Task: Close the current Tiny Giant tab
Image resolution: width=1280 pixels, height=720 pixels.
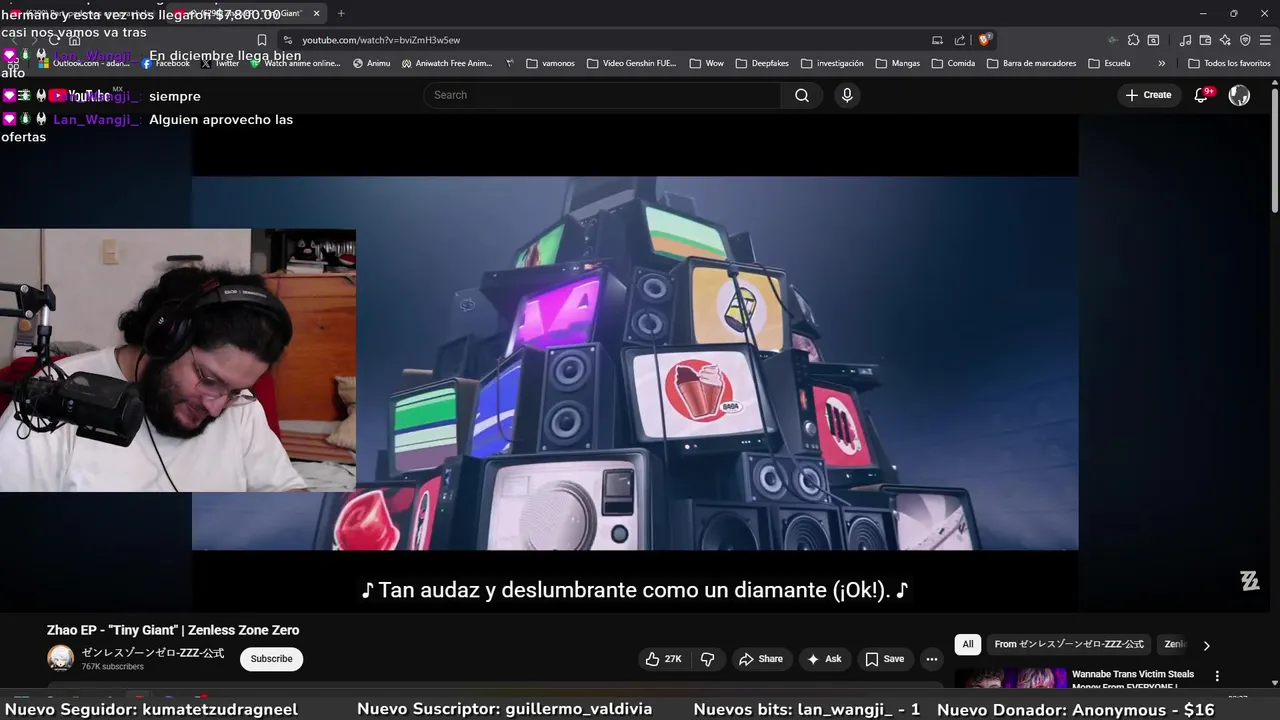Action: [x=317, y=13]
